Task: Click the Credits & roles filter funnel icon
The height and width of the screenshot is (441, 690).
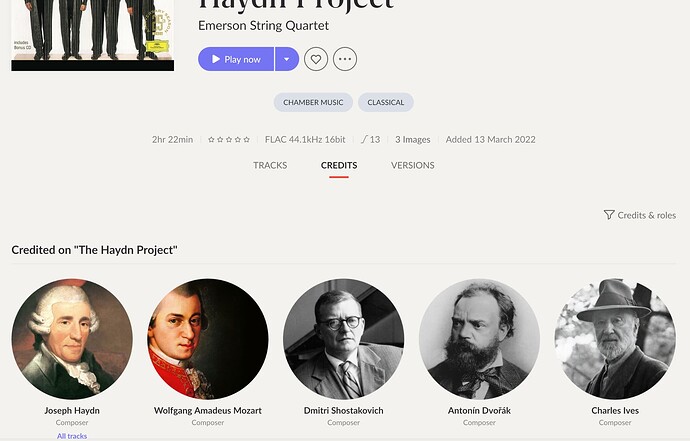Action: tap(609, 215)
